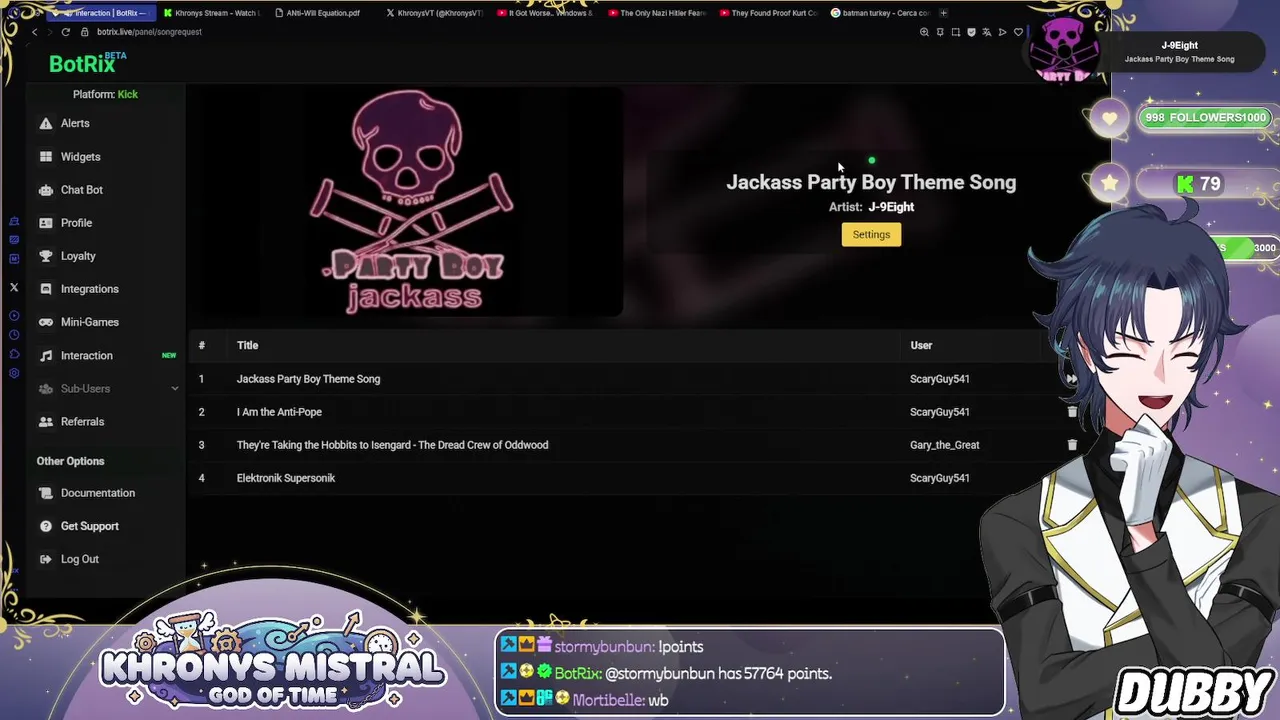This screenshot has height=720, width=1280.
Task: Click the Jackass Party Boy Theme Song heading
Action: tap(871, 182)
